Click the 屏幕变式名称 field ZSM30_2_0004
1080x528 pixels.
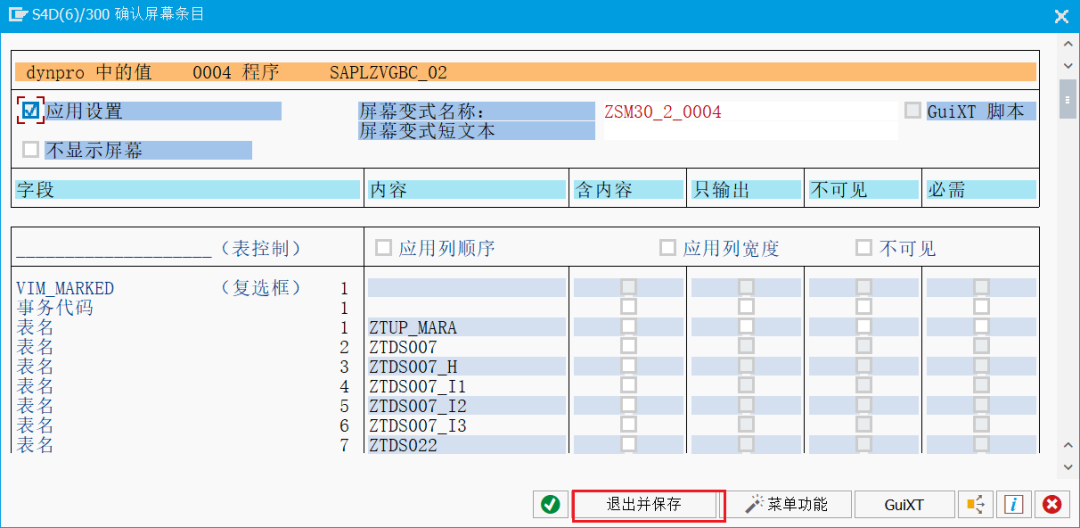coord(751,111)
